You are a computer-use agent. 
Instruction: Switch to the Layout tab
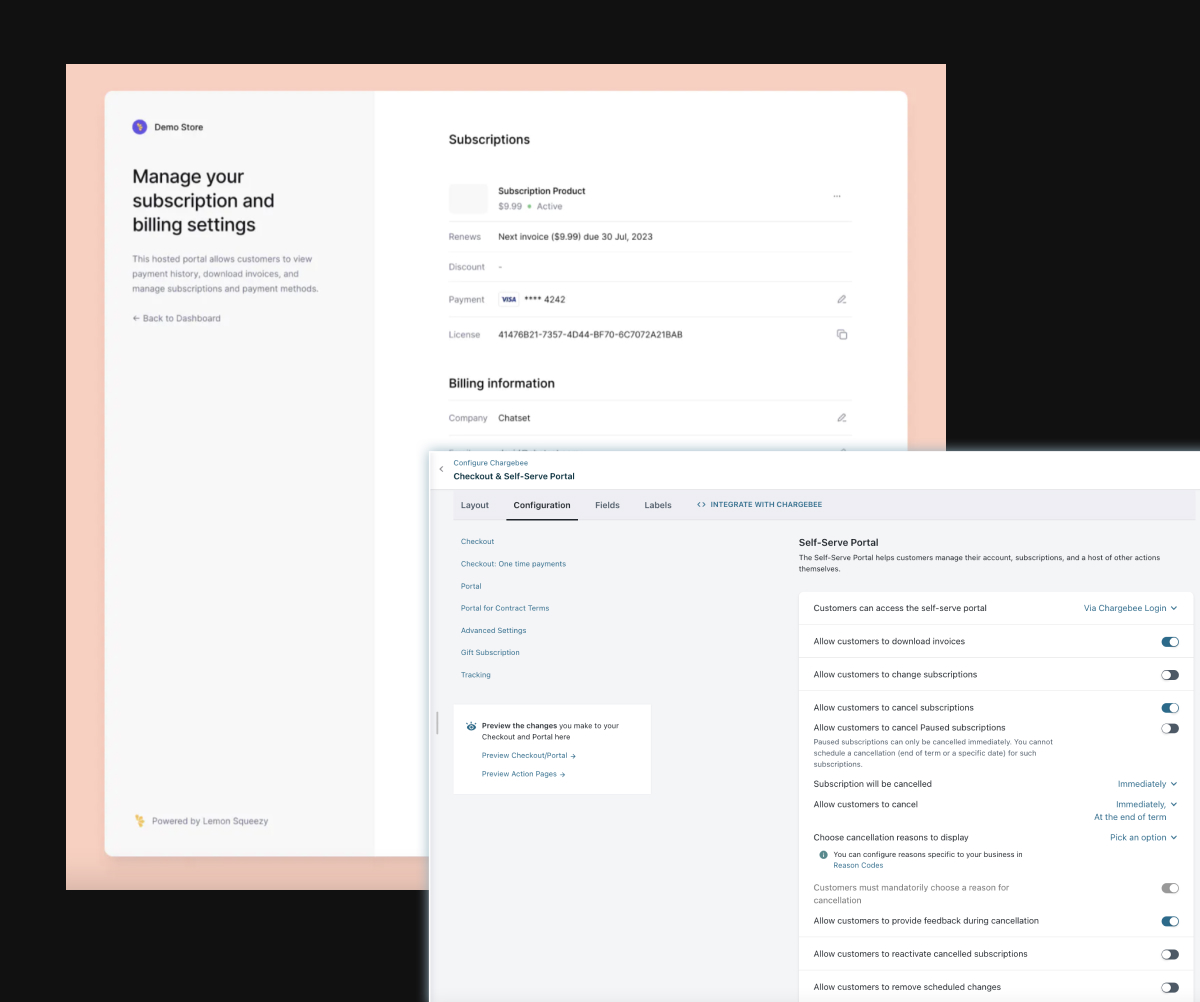(x=475, y=505)
